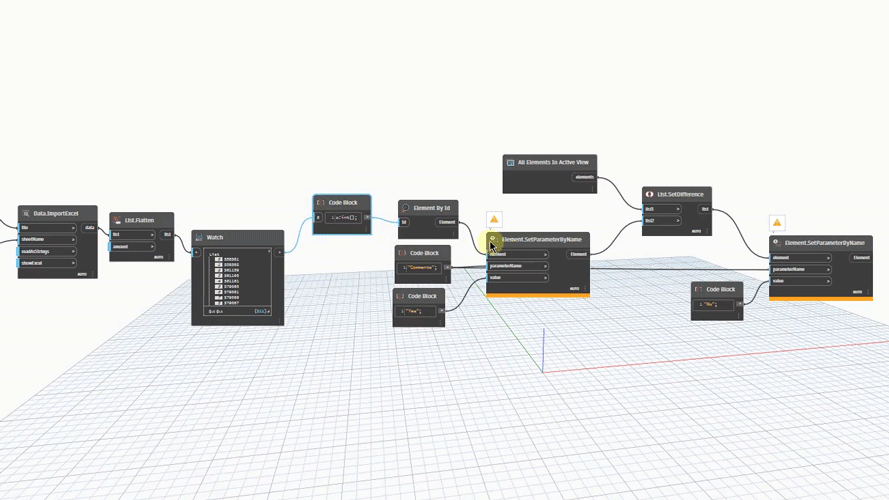Image resolution: width=889 pixels, height=500 pixels.
Task: Expand the list1 port chevron on List.SetDifference
Action: [x=678, y=209]
